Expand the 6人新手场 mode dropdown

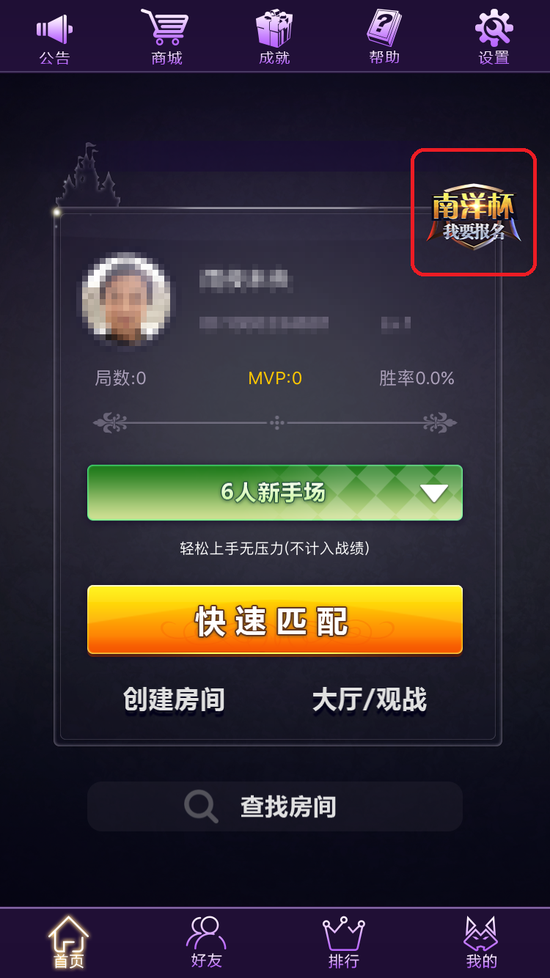tap(274, 493)
